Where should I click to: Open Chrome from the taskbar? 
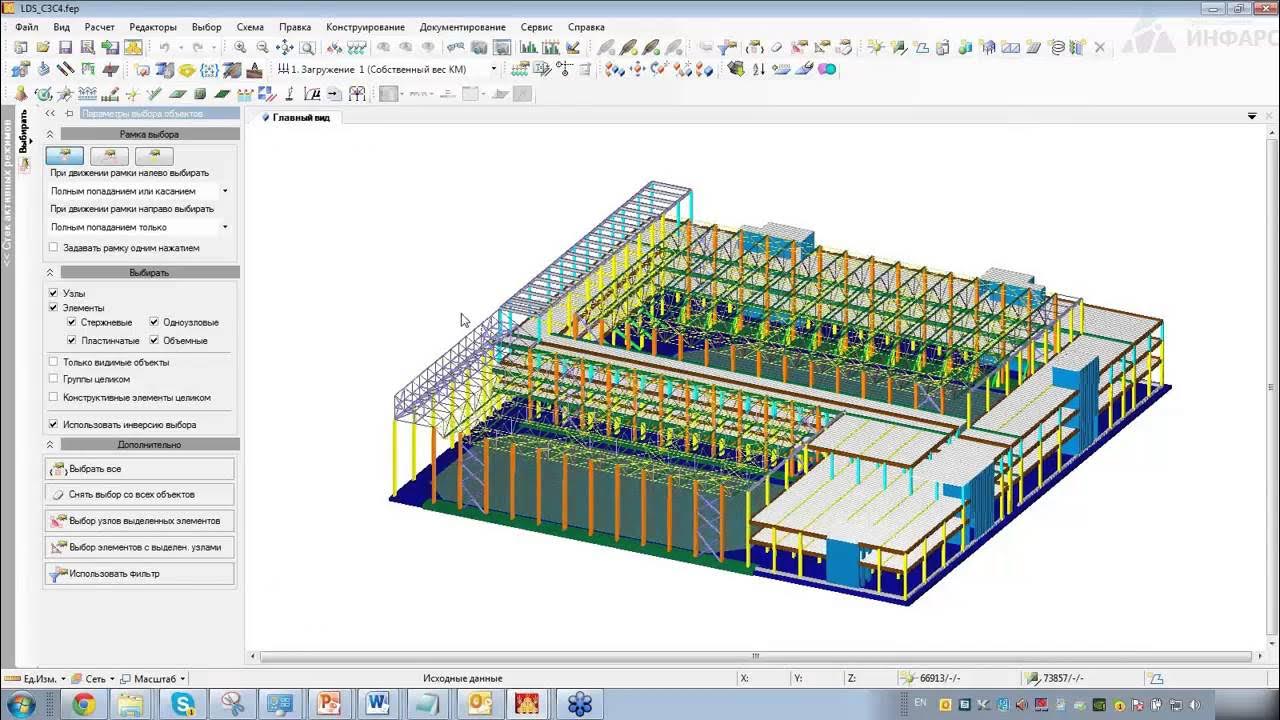83,704
